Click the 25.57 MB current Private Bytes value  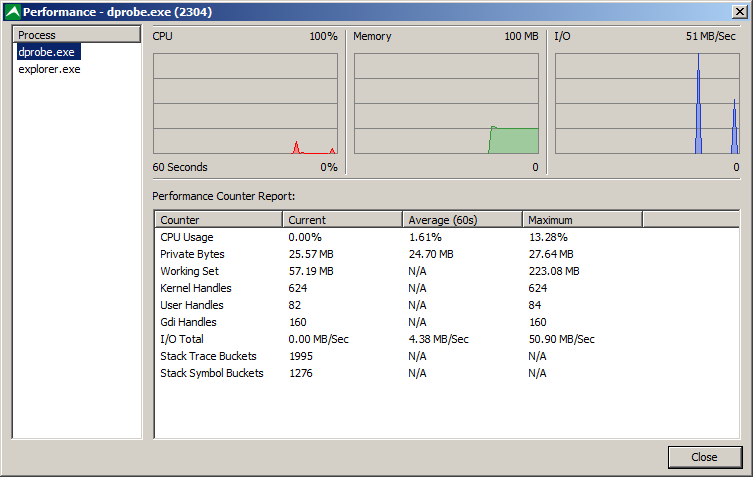click(311, 254)
